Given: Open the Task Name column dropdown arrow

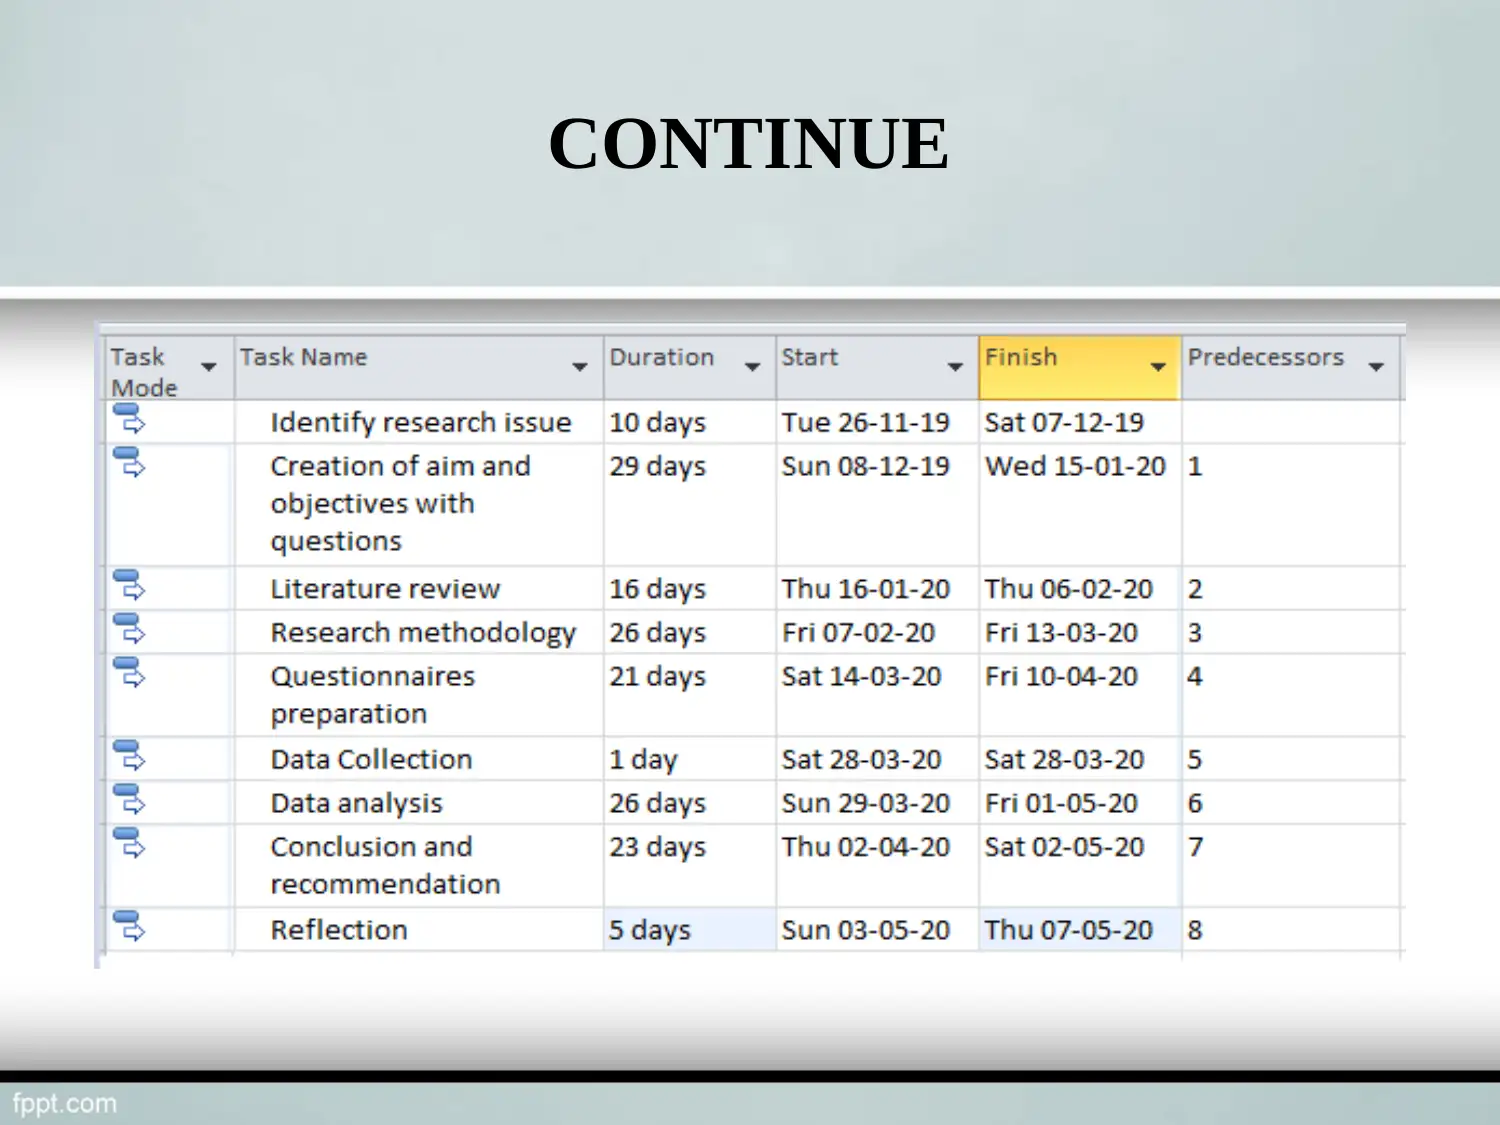Looking at the screenshot, I should pos(580,367).
